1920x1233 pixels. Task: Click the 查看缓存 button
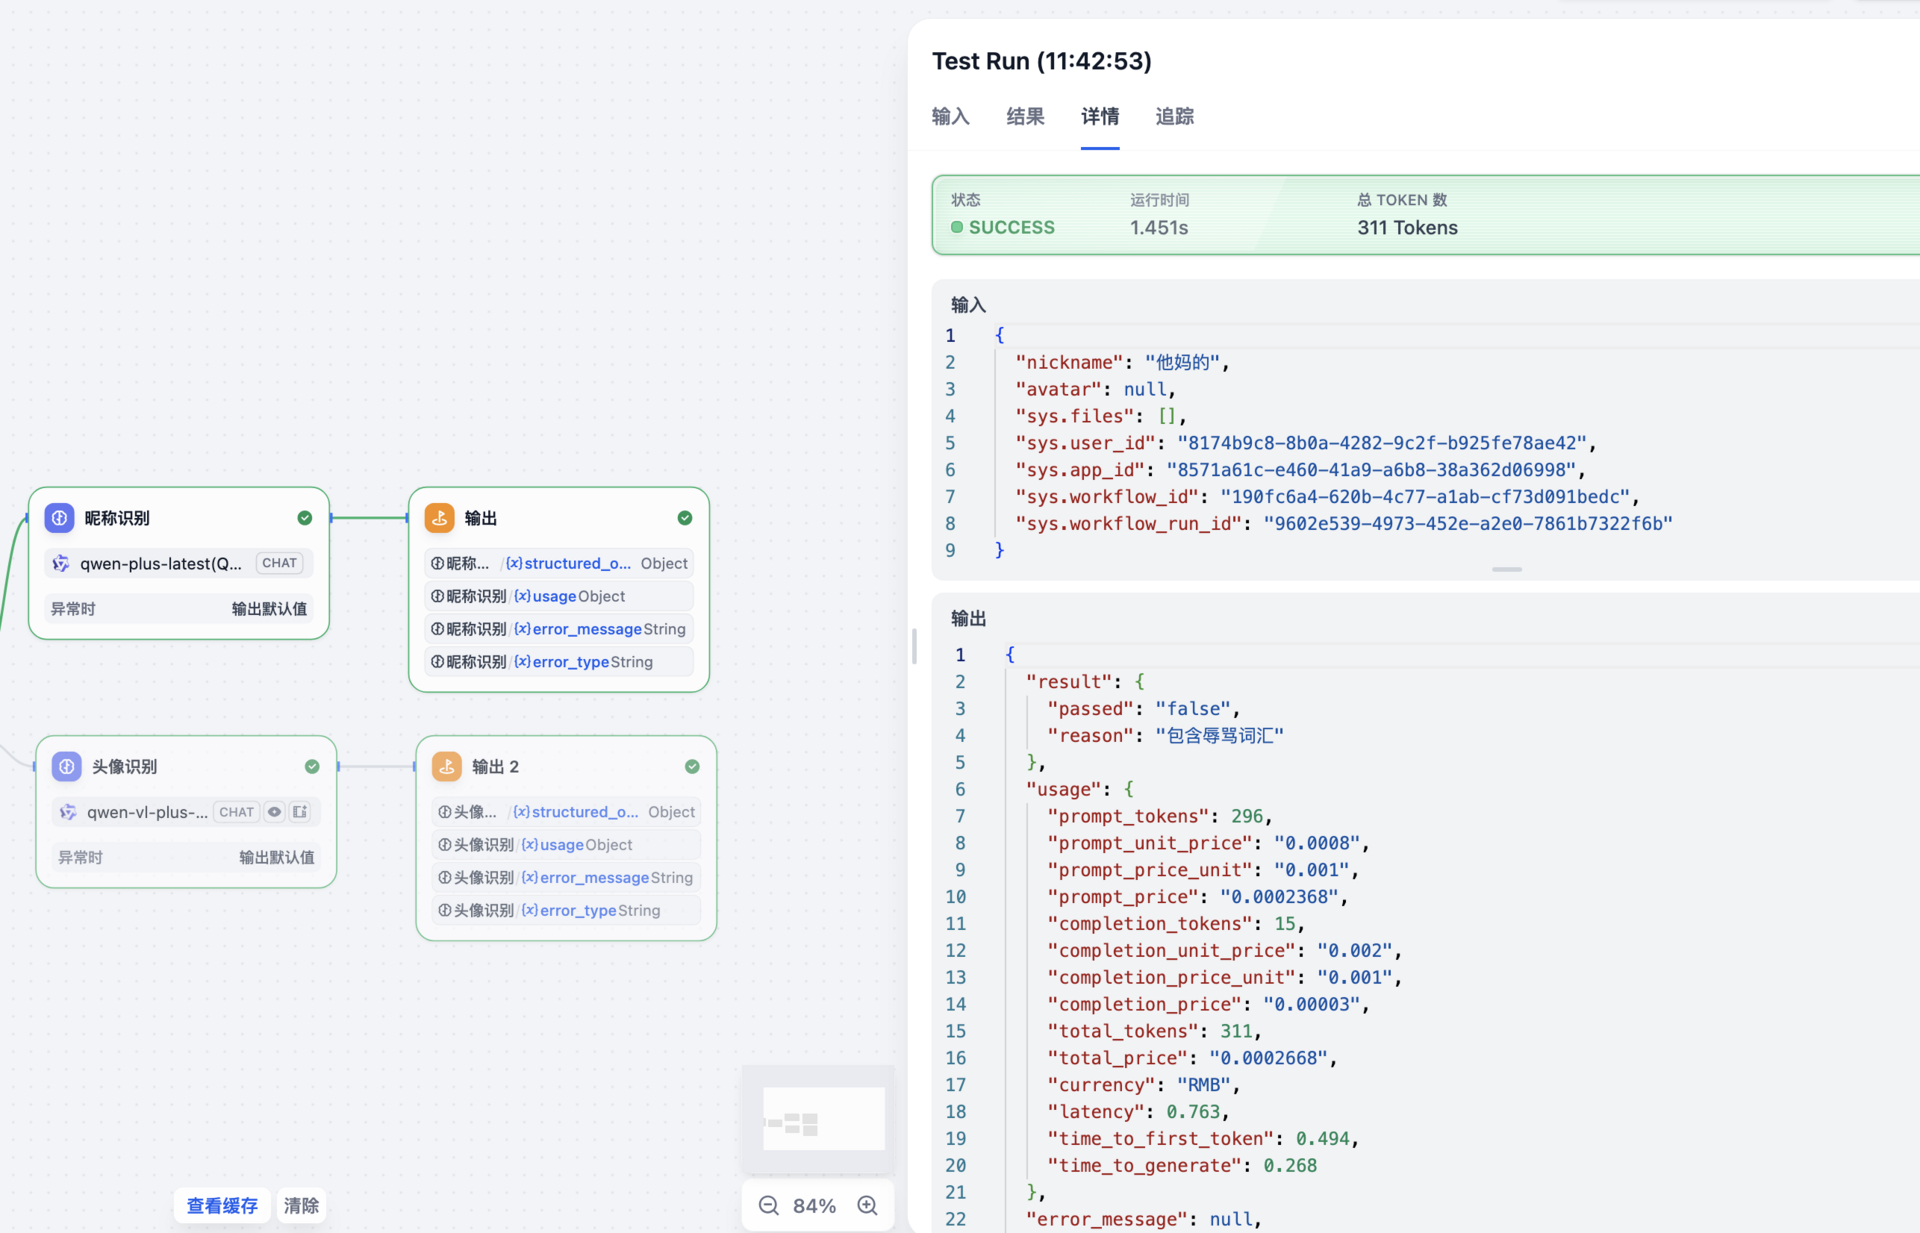[x=222, y=1205]
